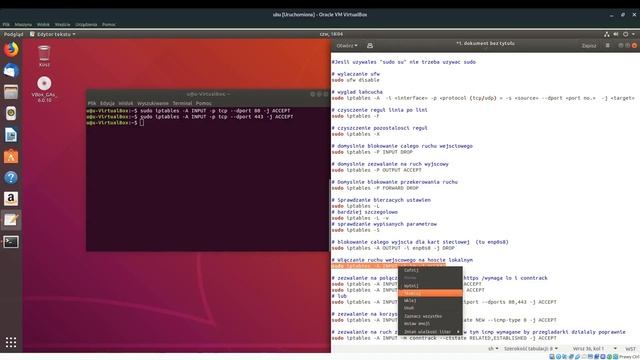
Task: Open VirtualBox Wejście menu
Action: [62, 24]
